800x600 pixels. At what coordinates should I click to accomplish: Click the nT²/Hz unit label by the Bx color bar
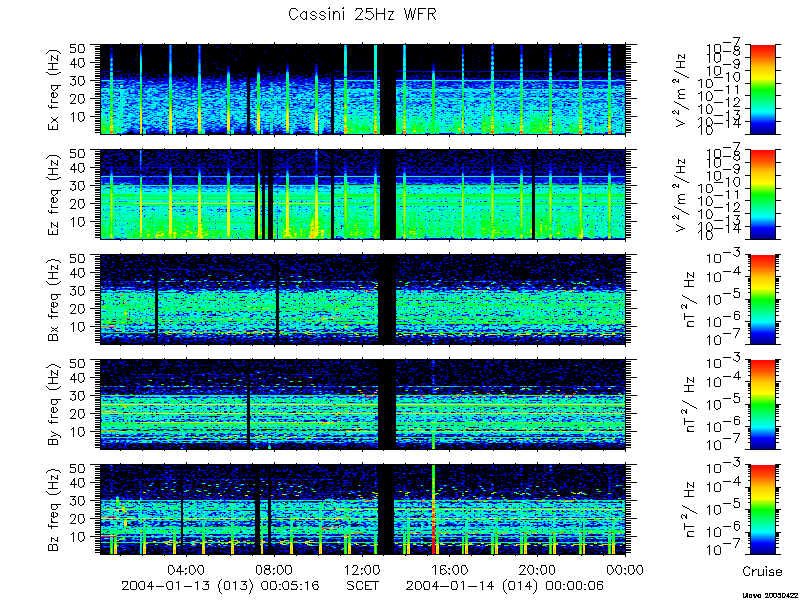click(691, 299)
